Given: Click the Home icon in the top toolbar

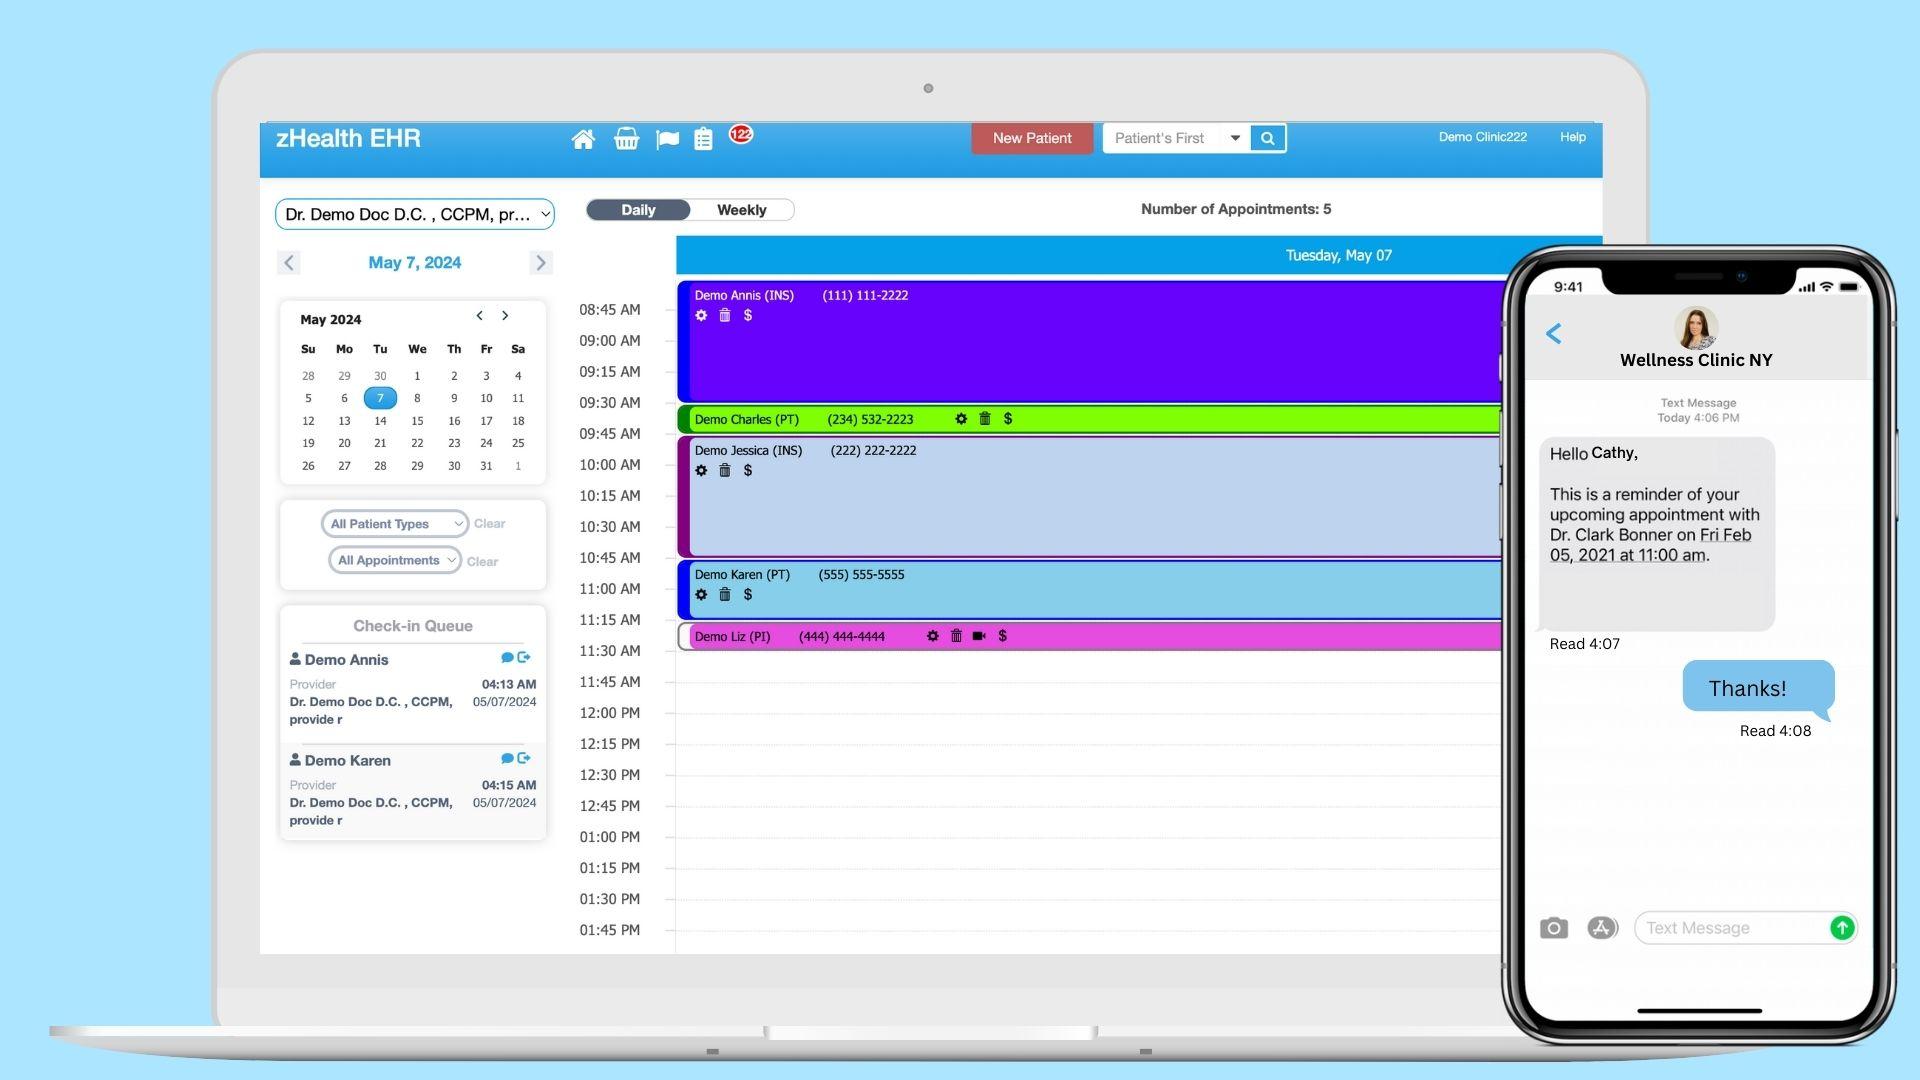Looking at the screenshot, I should (584, 138).
